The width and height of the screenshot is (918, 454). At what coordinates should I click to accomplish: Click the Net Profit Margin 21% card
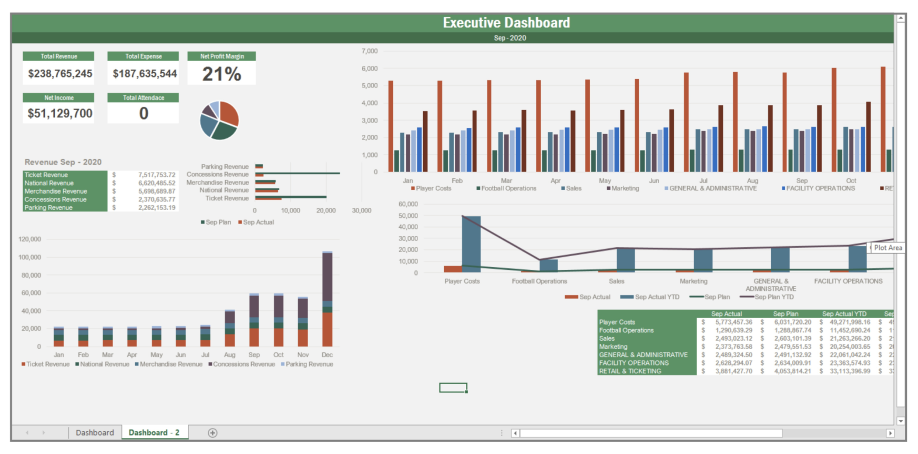222,73
